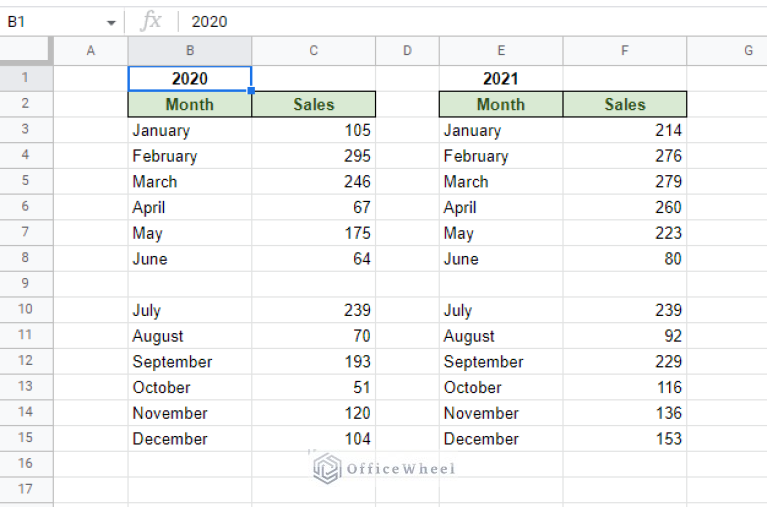Select column G header
Viewport: 767px width, 507px height.
(727, 51)
